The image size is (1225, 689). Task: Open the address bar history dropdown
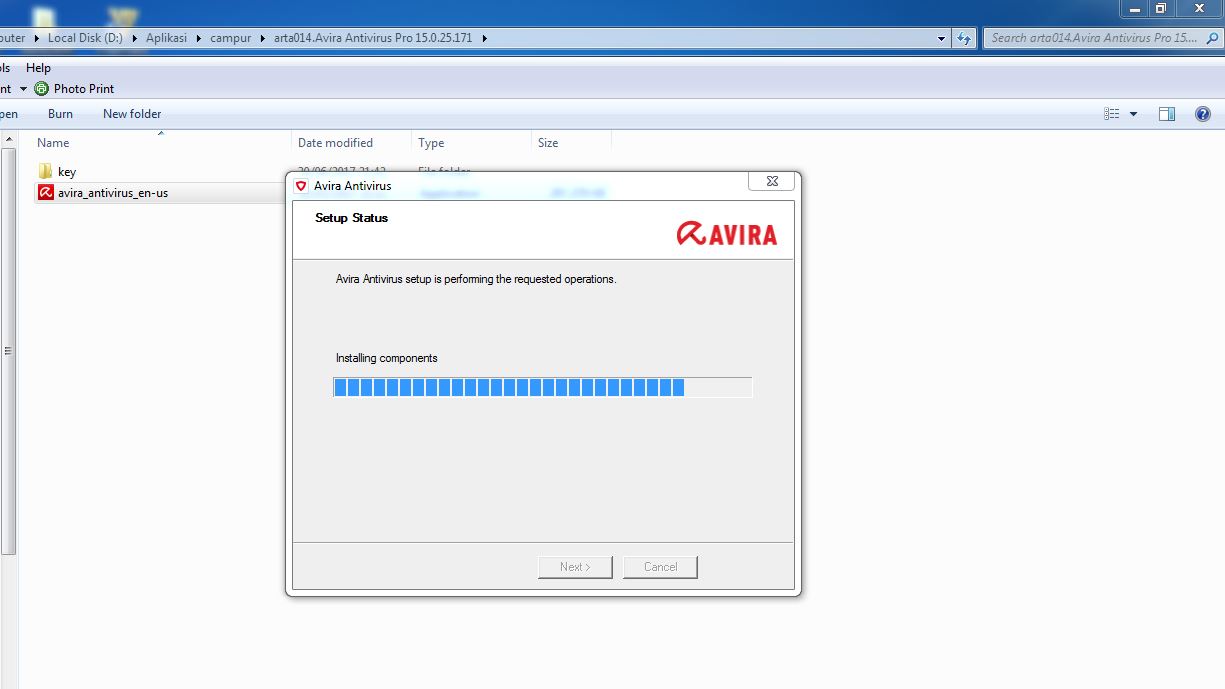click(942, 38)
